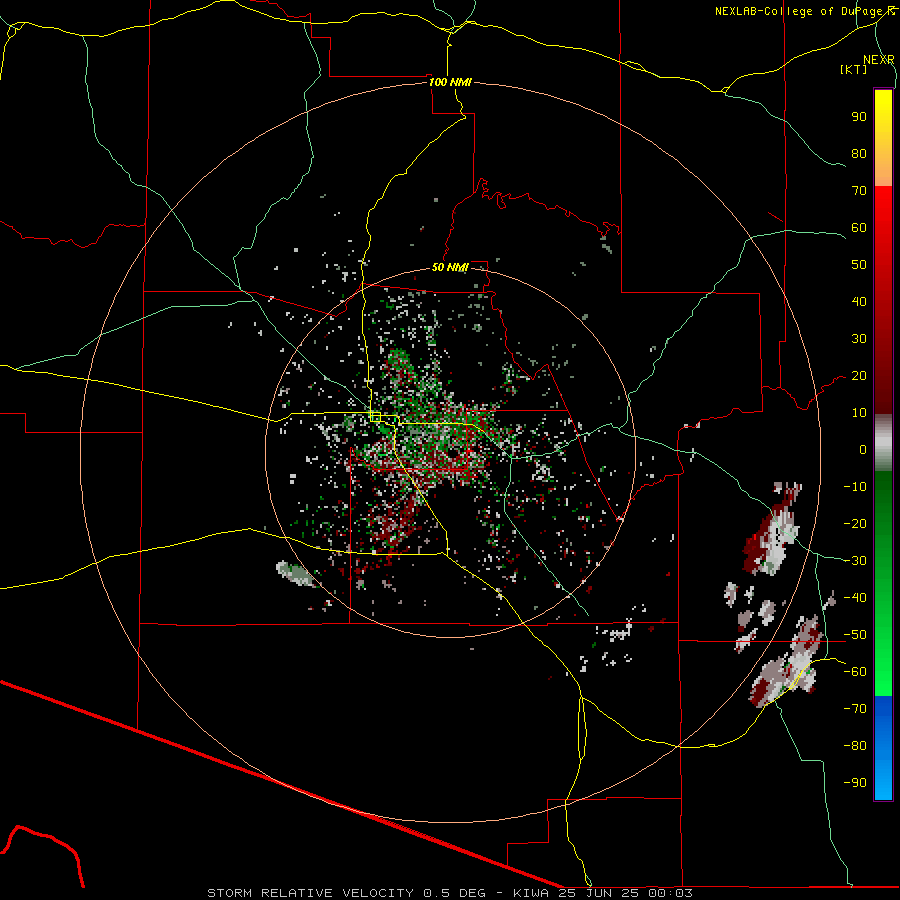The image size is (900, 900).
Task: Click the -30 value on velocity scale
Action: click(x=855, y=561)
